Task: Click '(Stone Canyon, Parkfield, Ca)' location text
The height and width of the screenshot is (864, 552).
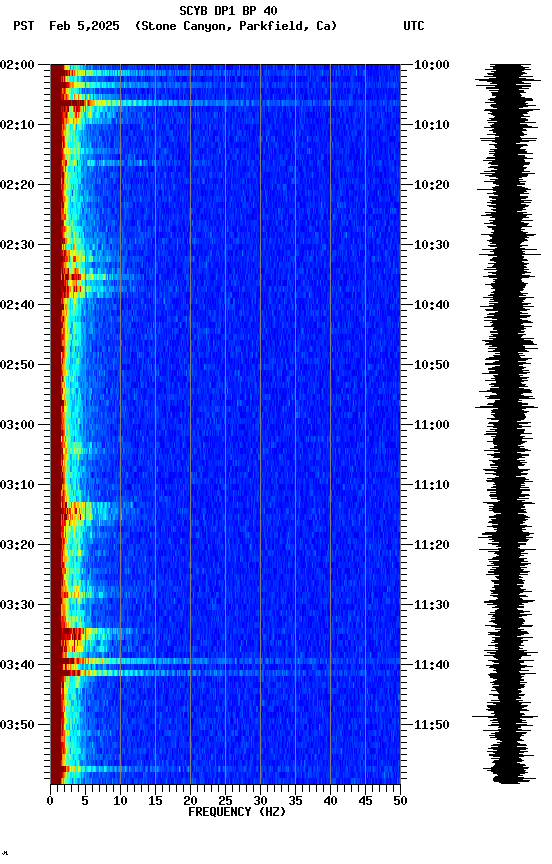Action: point(236,26)
